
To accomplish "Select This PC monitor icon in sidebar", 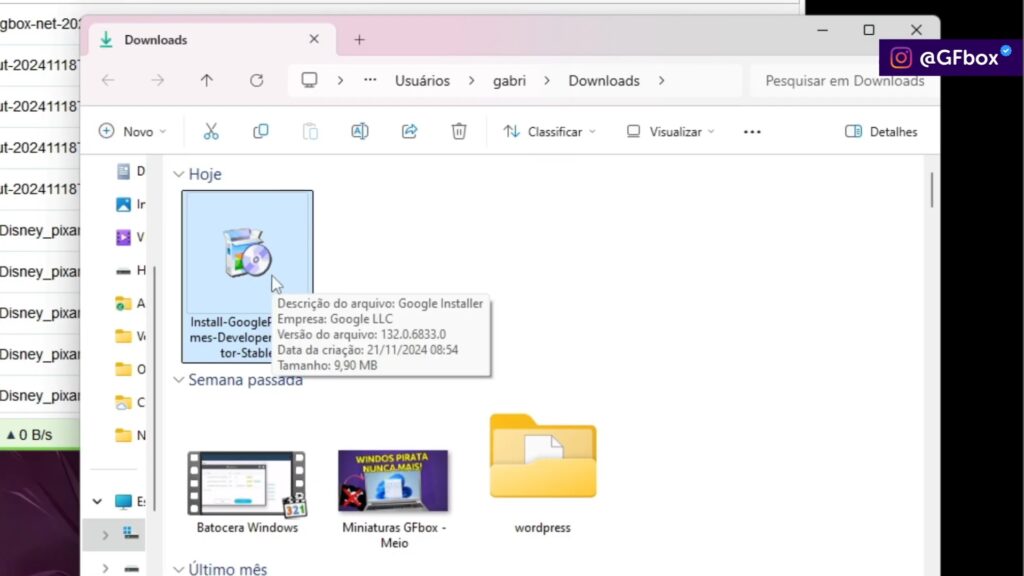I will [123, 502].
